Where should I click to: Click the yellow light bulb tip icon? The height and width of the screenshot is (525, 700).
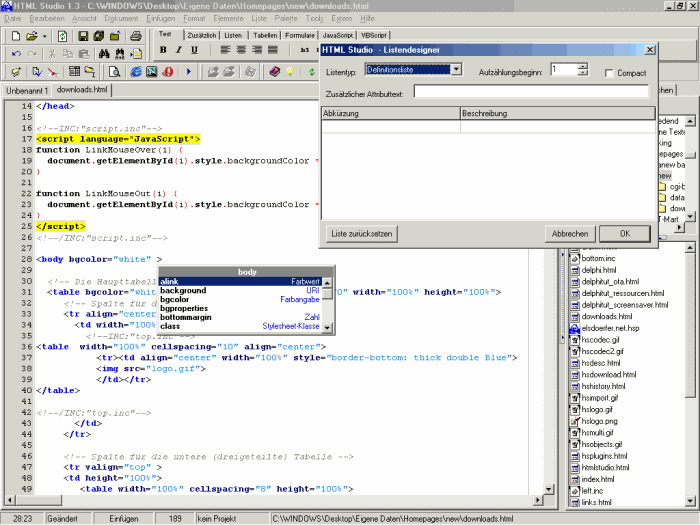coord(290,71)
